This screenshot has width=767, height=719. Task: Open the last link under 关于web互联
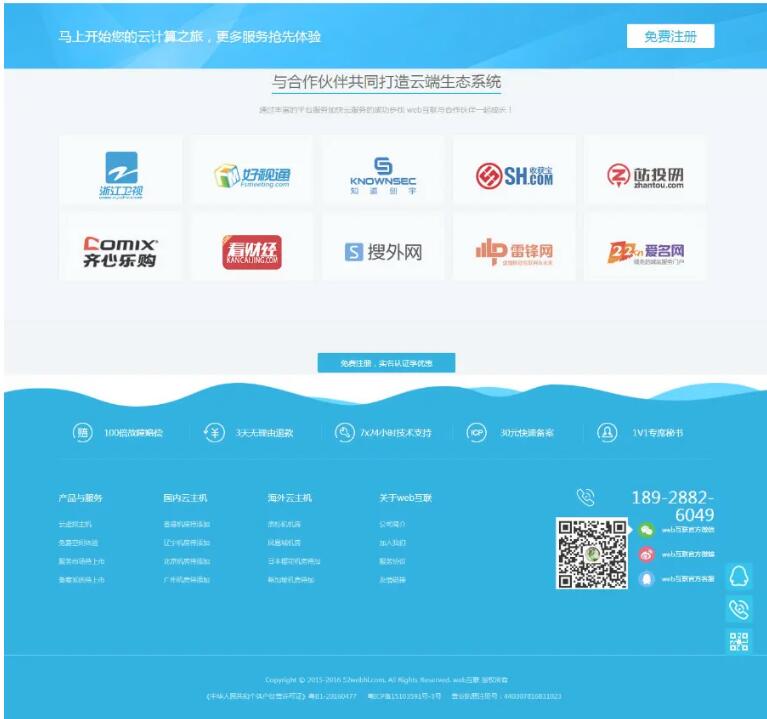tap(392, 580)
